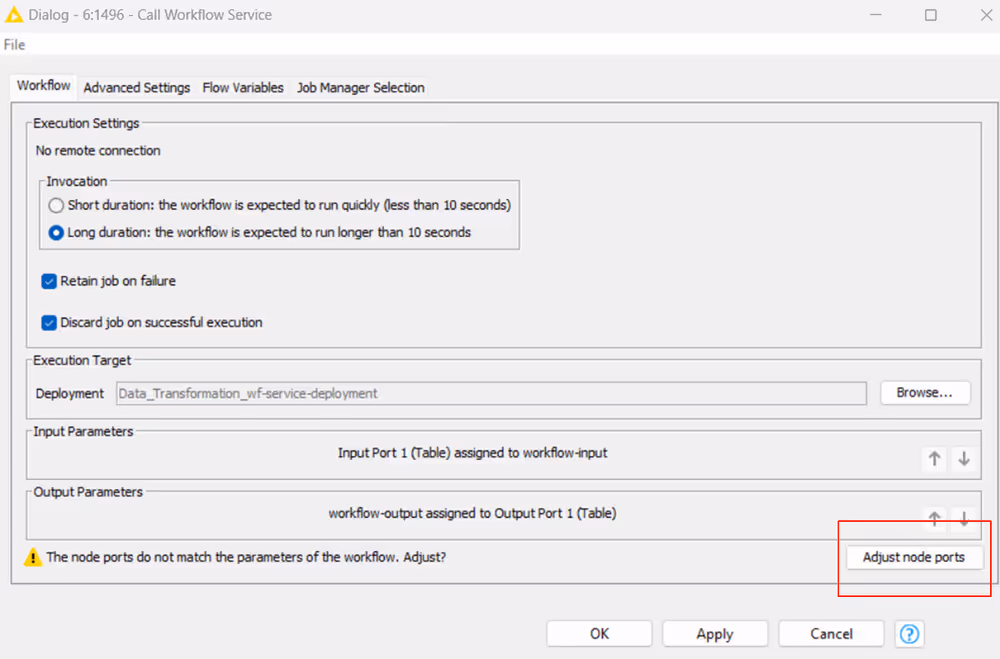Click the Deployment text field
Viewport: 1000px width, 659px height.
[491, 393]
